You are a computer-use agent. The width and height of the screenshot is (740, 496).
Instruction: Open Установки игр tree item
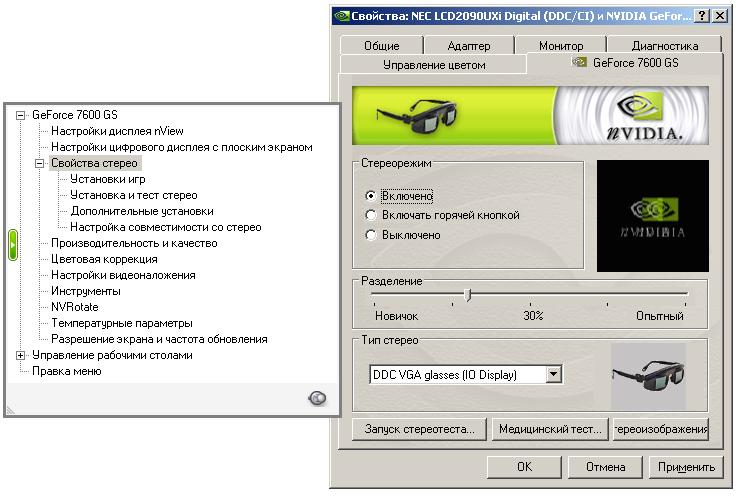[108, 179]
